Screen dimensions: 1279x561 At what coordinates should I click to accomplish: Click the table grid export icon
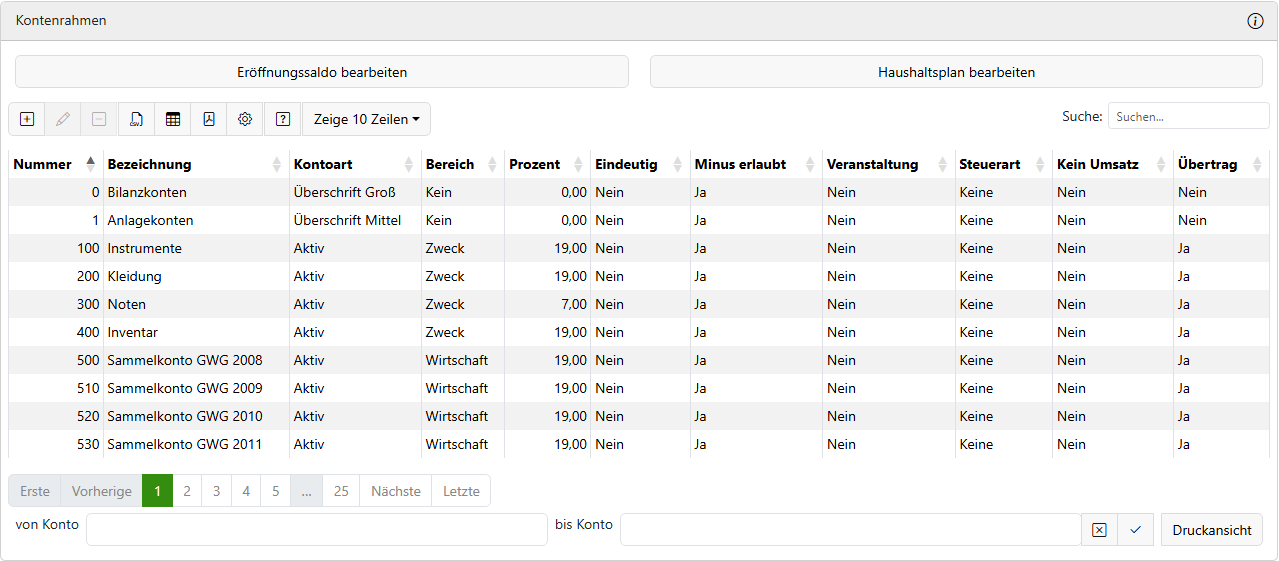pyautogui.click(x=173, y=119)
